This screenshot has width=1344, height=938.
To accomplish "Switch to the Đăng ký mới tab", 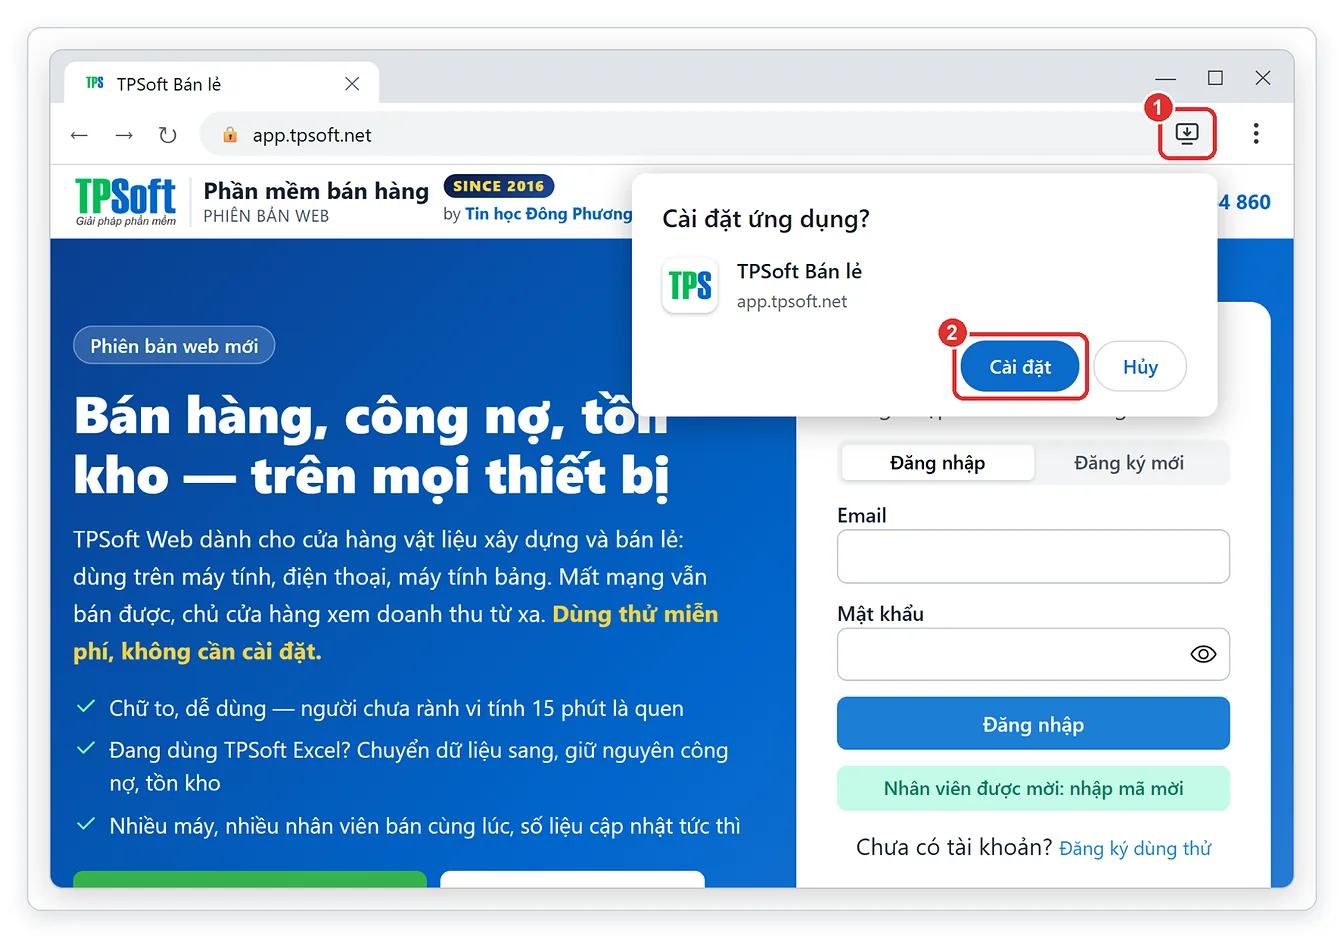I will pos(1129,463).
